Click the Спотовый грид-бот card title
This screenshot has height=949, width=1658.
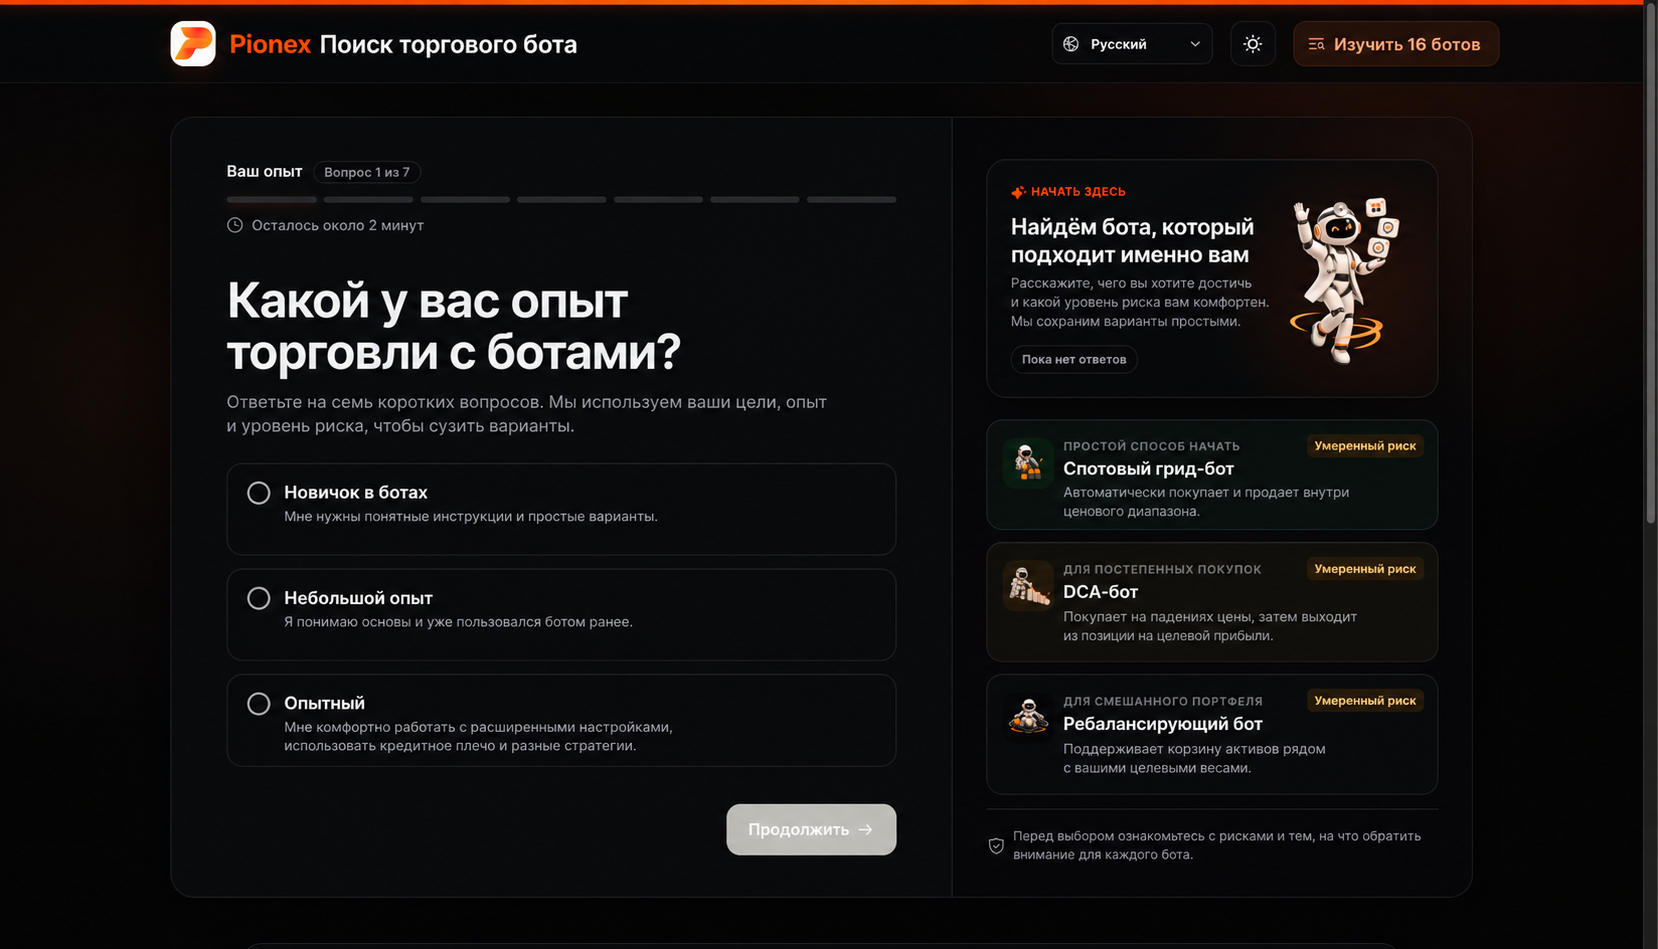point(1149,468)
